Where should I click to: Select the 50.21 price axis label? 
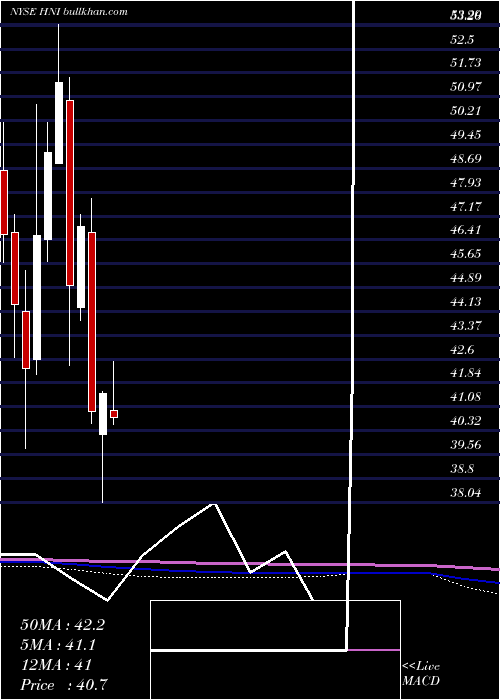(466, 110)
